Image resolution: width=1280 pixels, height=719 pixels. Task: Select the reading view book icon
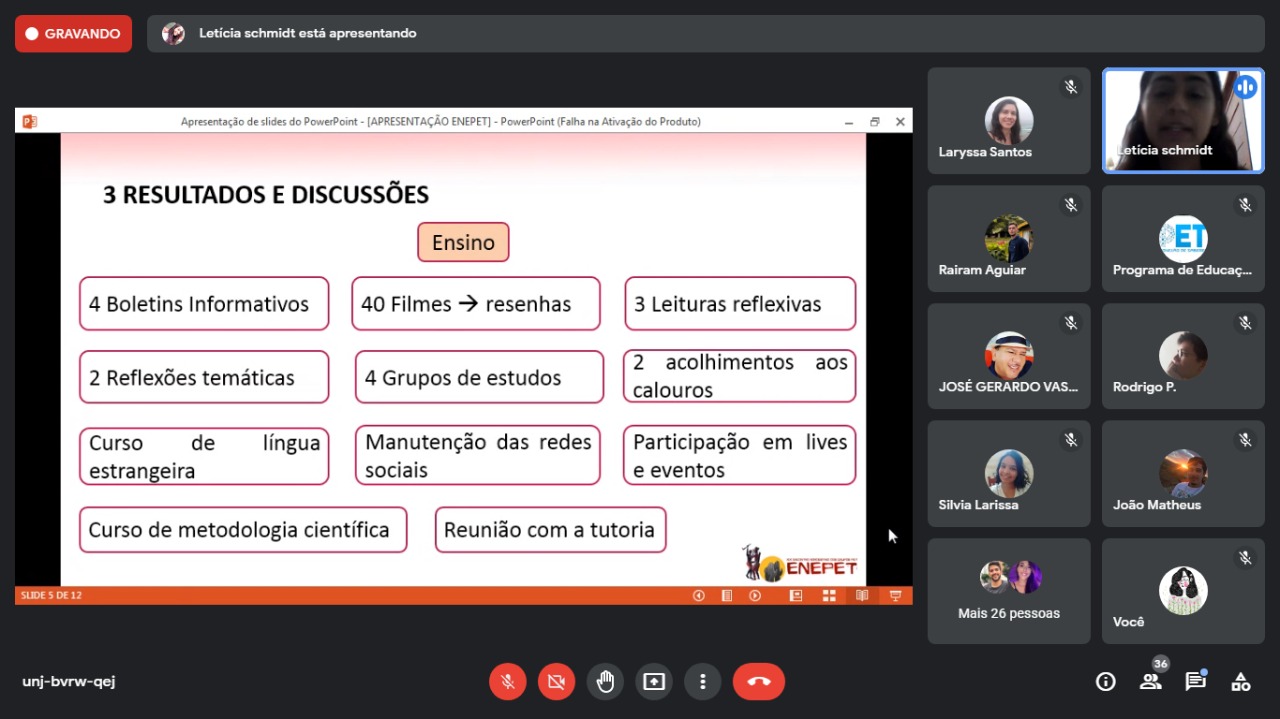point(862,596)
